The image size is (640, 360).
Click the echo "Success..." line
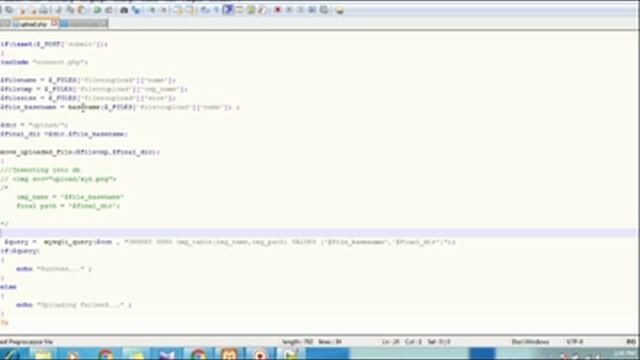click(x=54, y=269)
